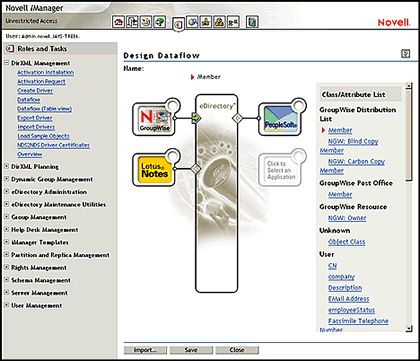Select NGW: Carbon Copy attribute link
Viewport: 420px width, 361px height.
[x=356, y=161]
